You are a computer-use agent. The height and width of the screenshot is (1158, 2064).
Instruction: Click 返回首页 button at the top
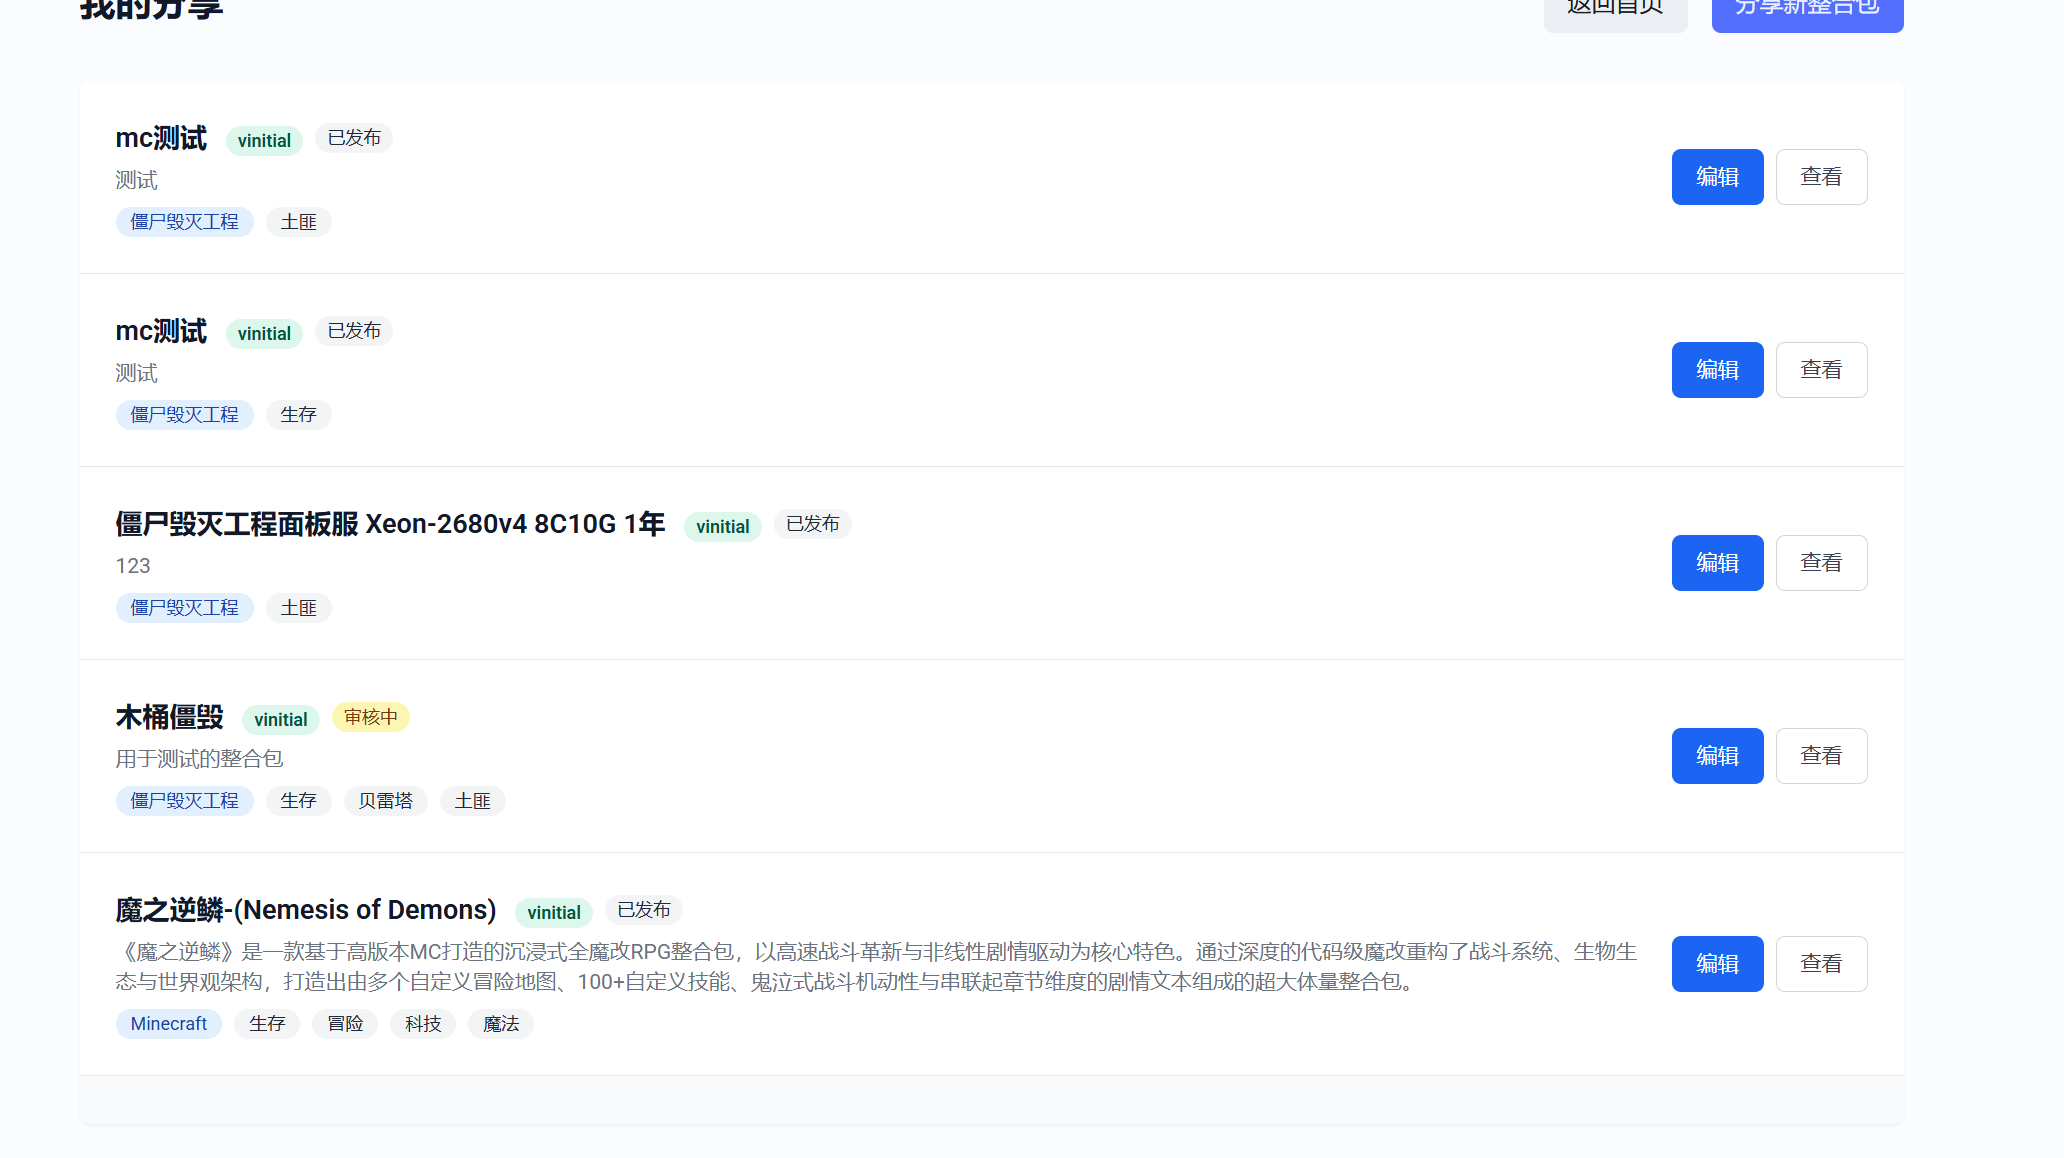(1615, 10)
